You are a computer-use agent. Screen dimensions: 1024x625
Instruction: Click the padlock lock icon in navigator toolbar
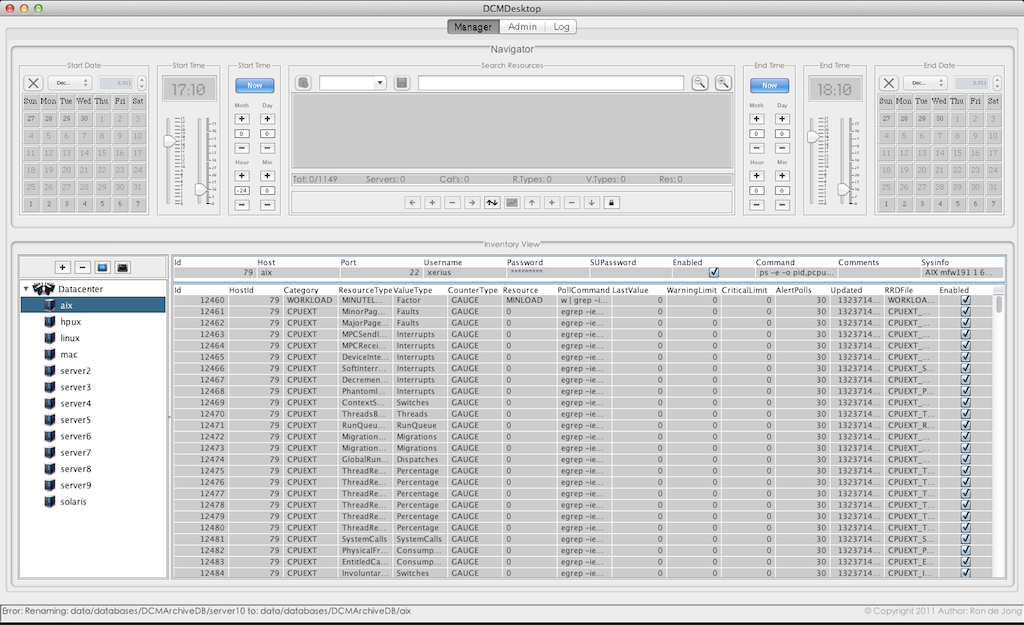coord(610,202)
